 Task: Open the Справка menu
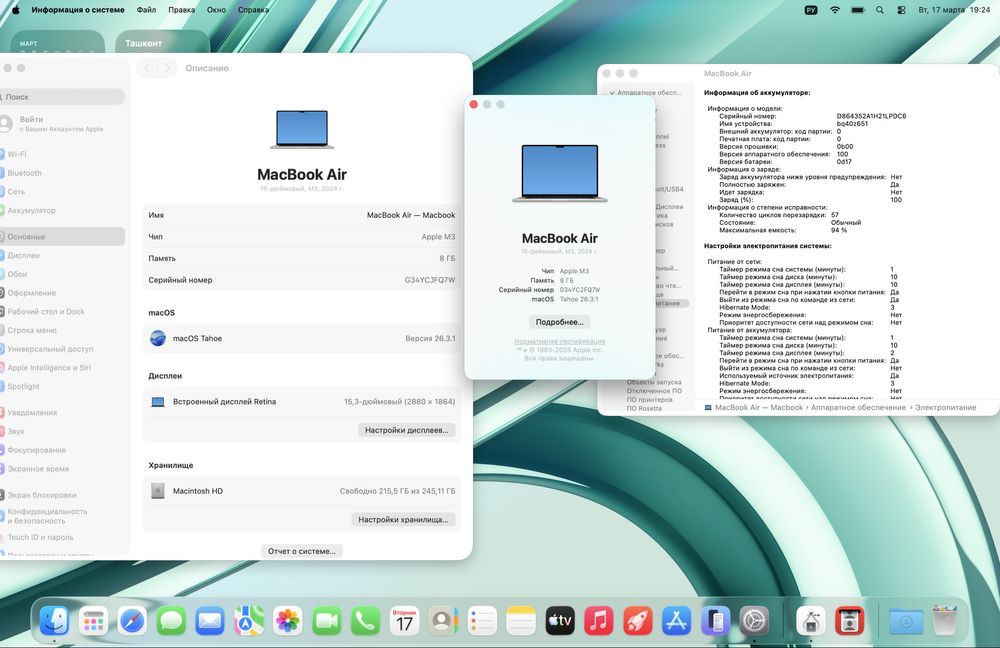point(253,10)
